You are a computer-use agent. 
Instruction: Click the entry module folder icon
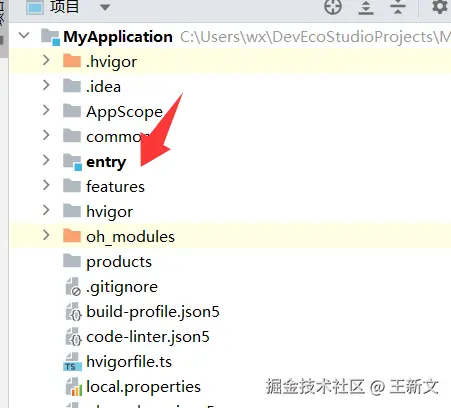[72, 162]
